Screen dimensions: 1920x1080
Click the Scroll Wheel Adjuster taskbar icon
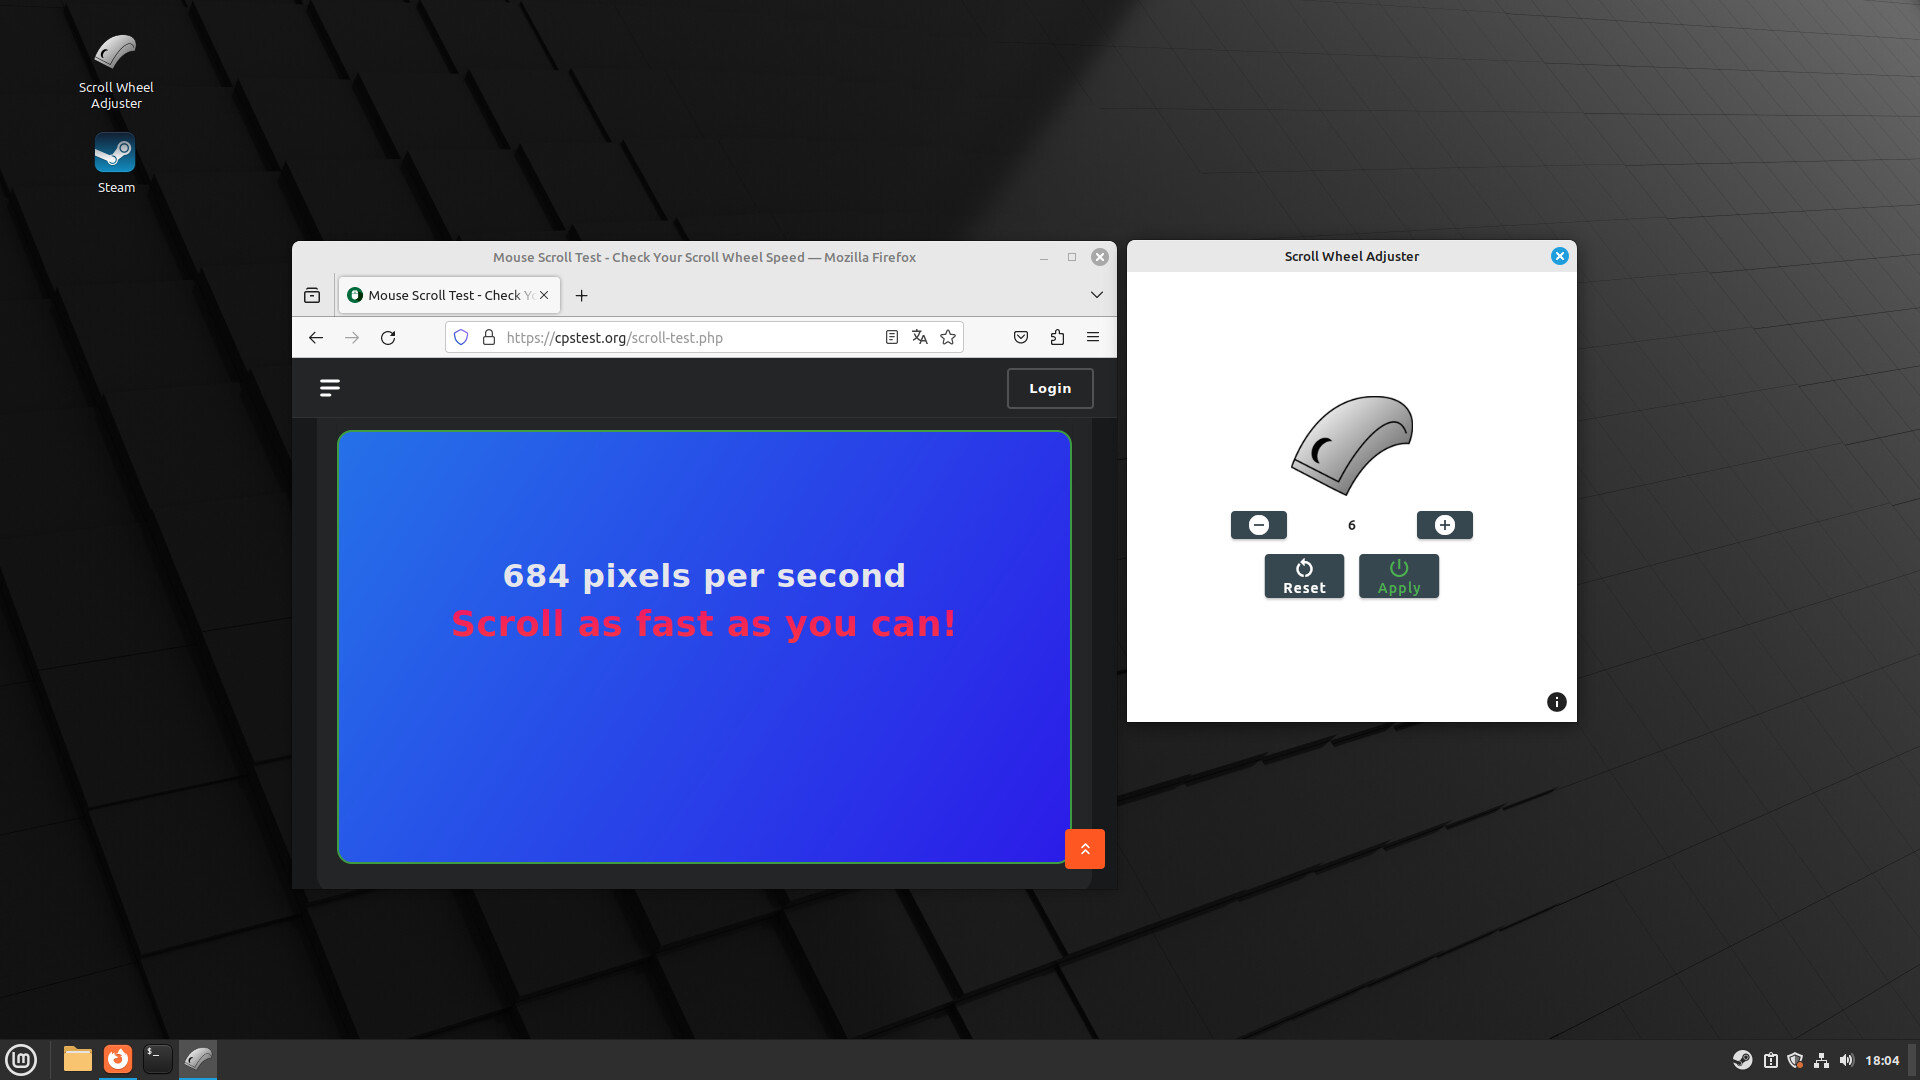pyautogui.click(x=198, y=1059)
